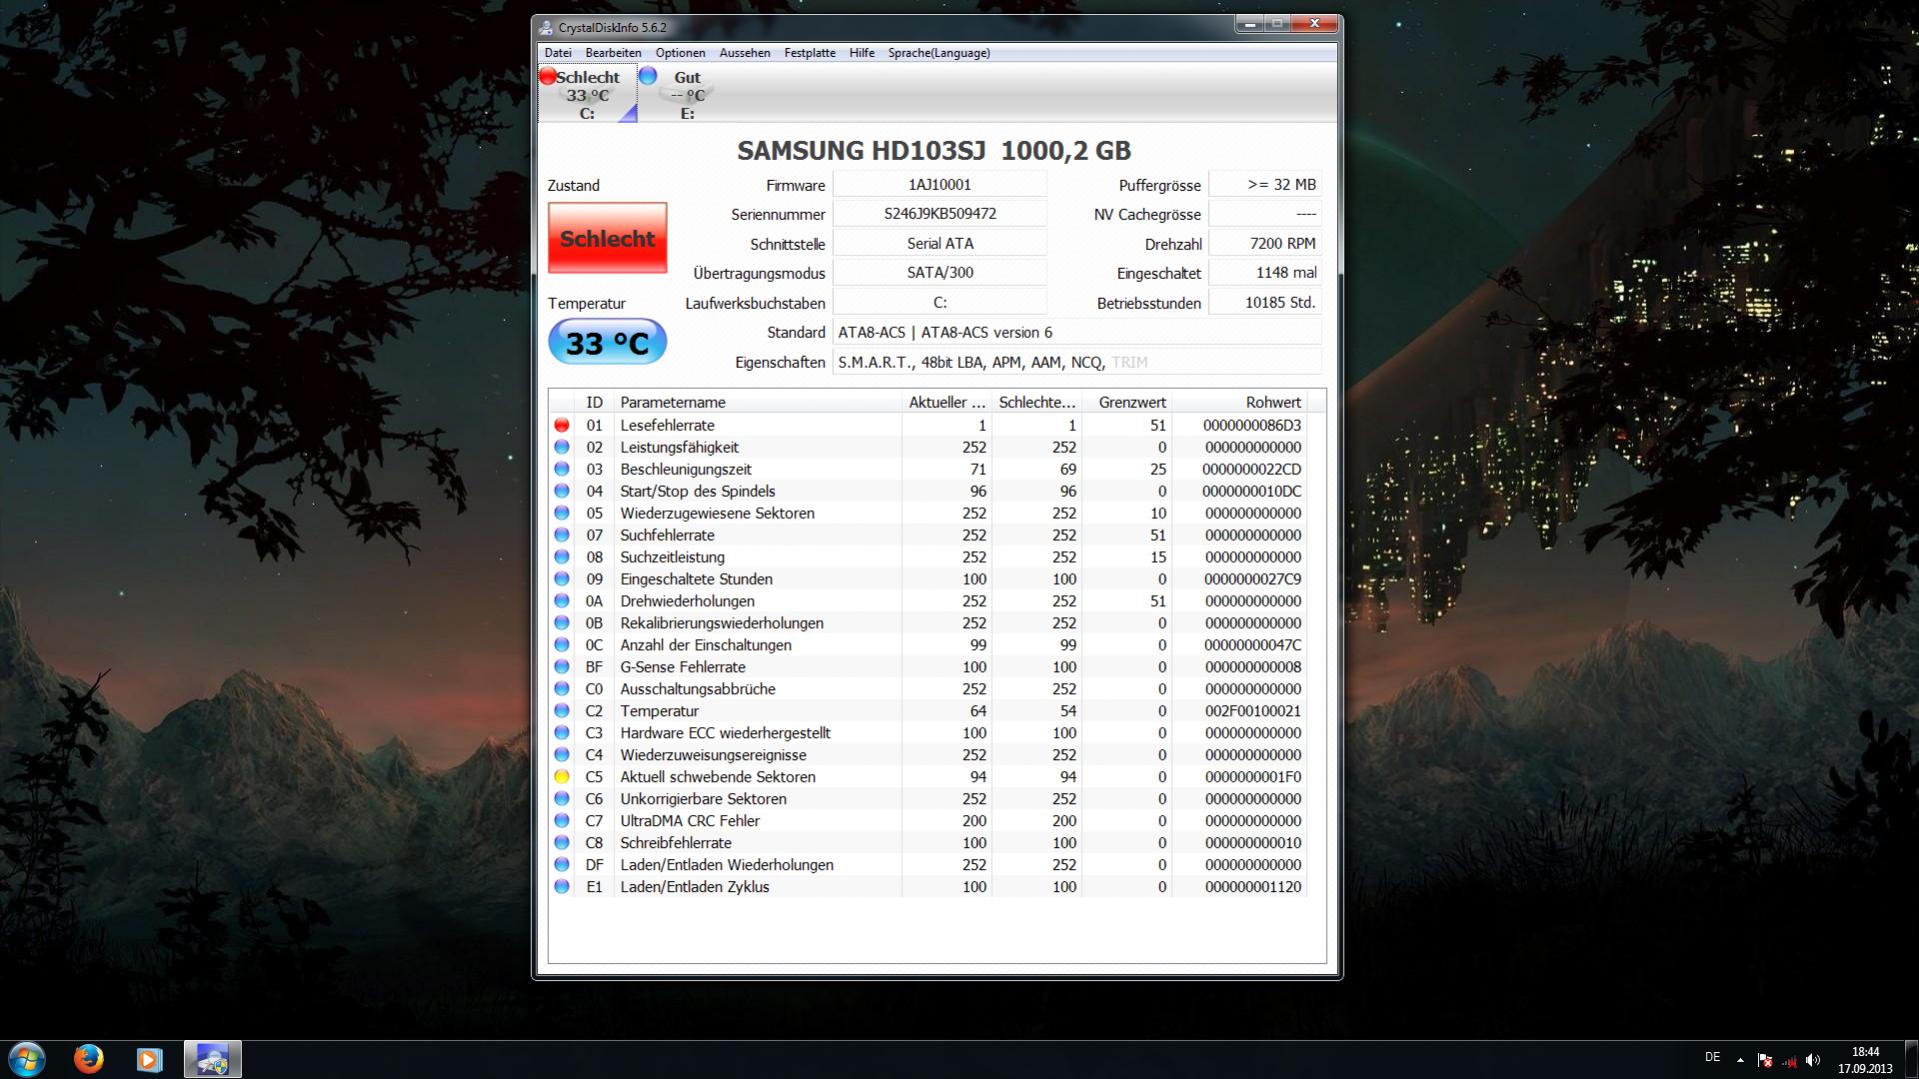Click the ID column header

[x=594, y=402]
